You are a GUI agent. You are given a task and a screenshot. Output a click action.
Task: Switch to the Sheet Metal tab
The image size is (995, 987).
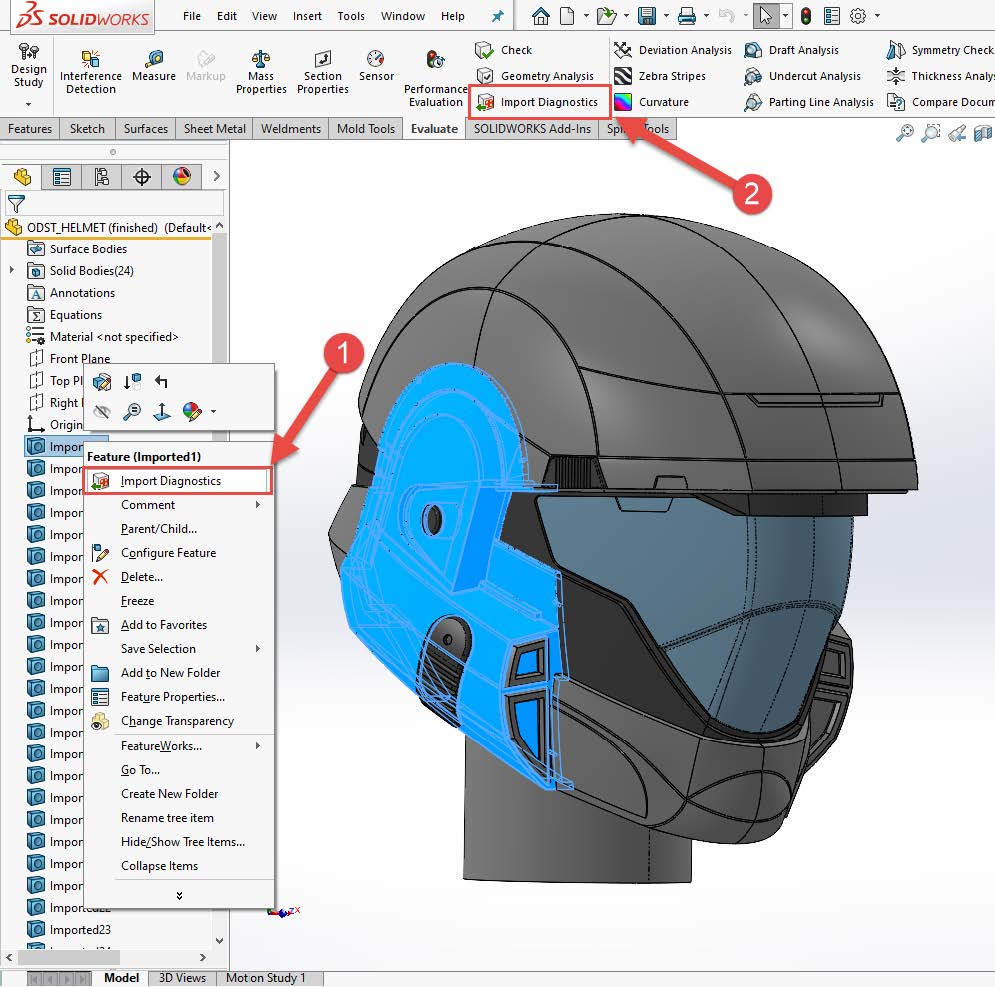point(214,129)
